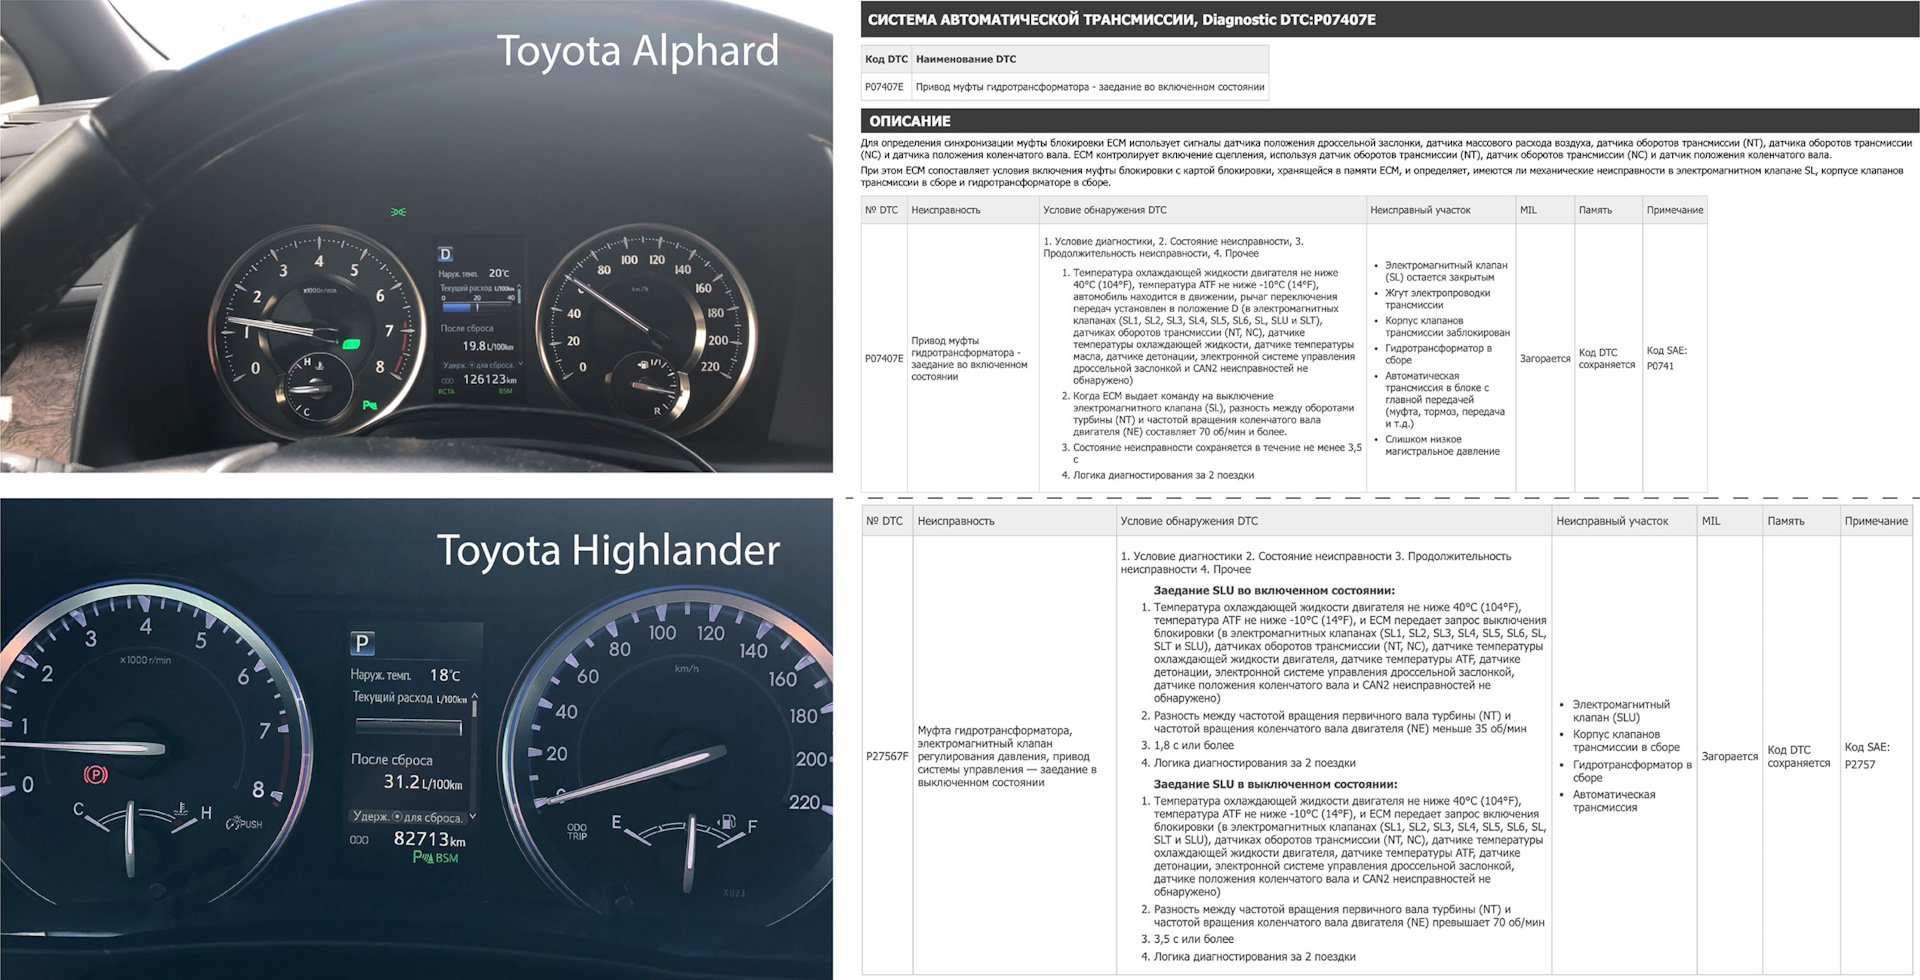This screenshot has width=1920, height=980.
Task: Select the title "СИСТЕМА АВТОМАТИЧЕСКОЙ ТРАНСМИССИИ, Diagnostic DTC:P07407E"
Action: 1121,20
